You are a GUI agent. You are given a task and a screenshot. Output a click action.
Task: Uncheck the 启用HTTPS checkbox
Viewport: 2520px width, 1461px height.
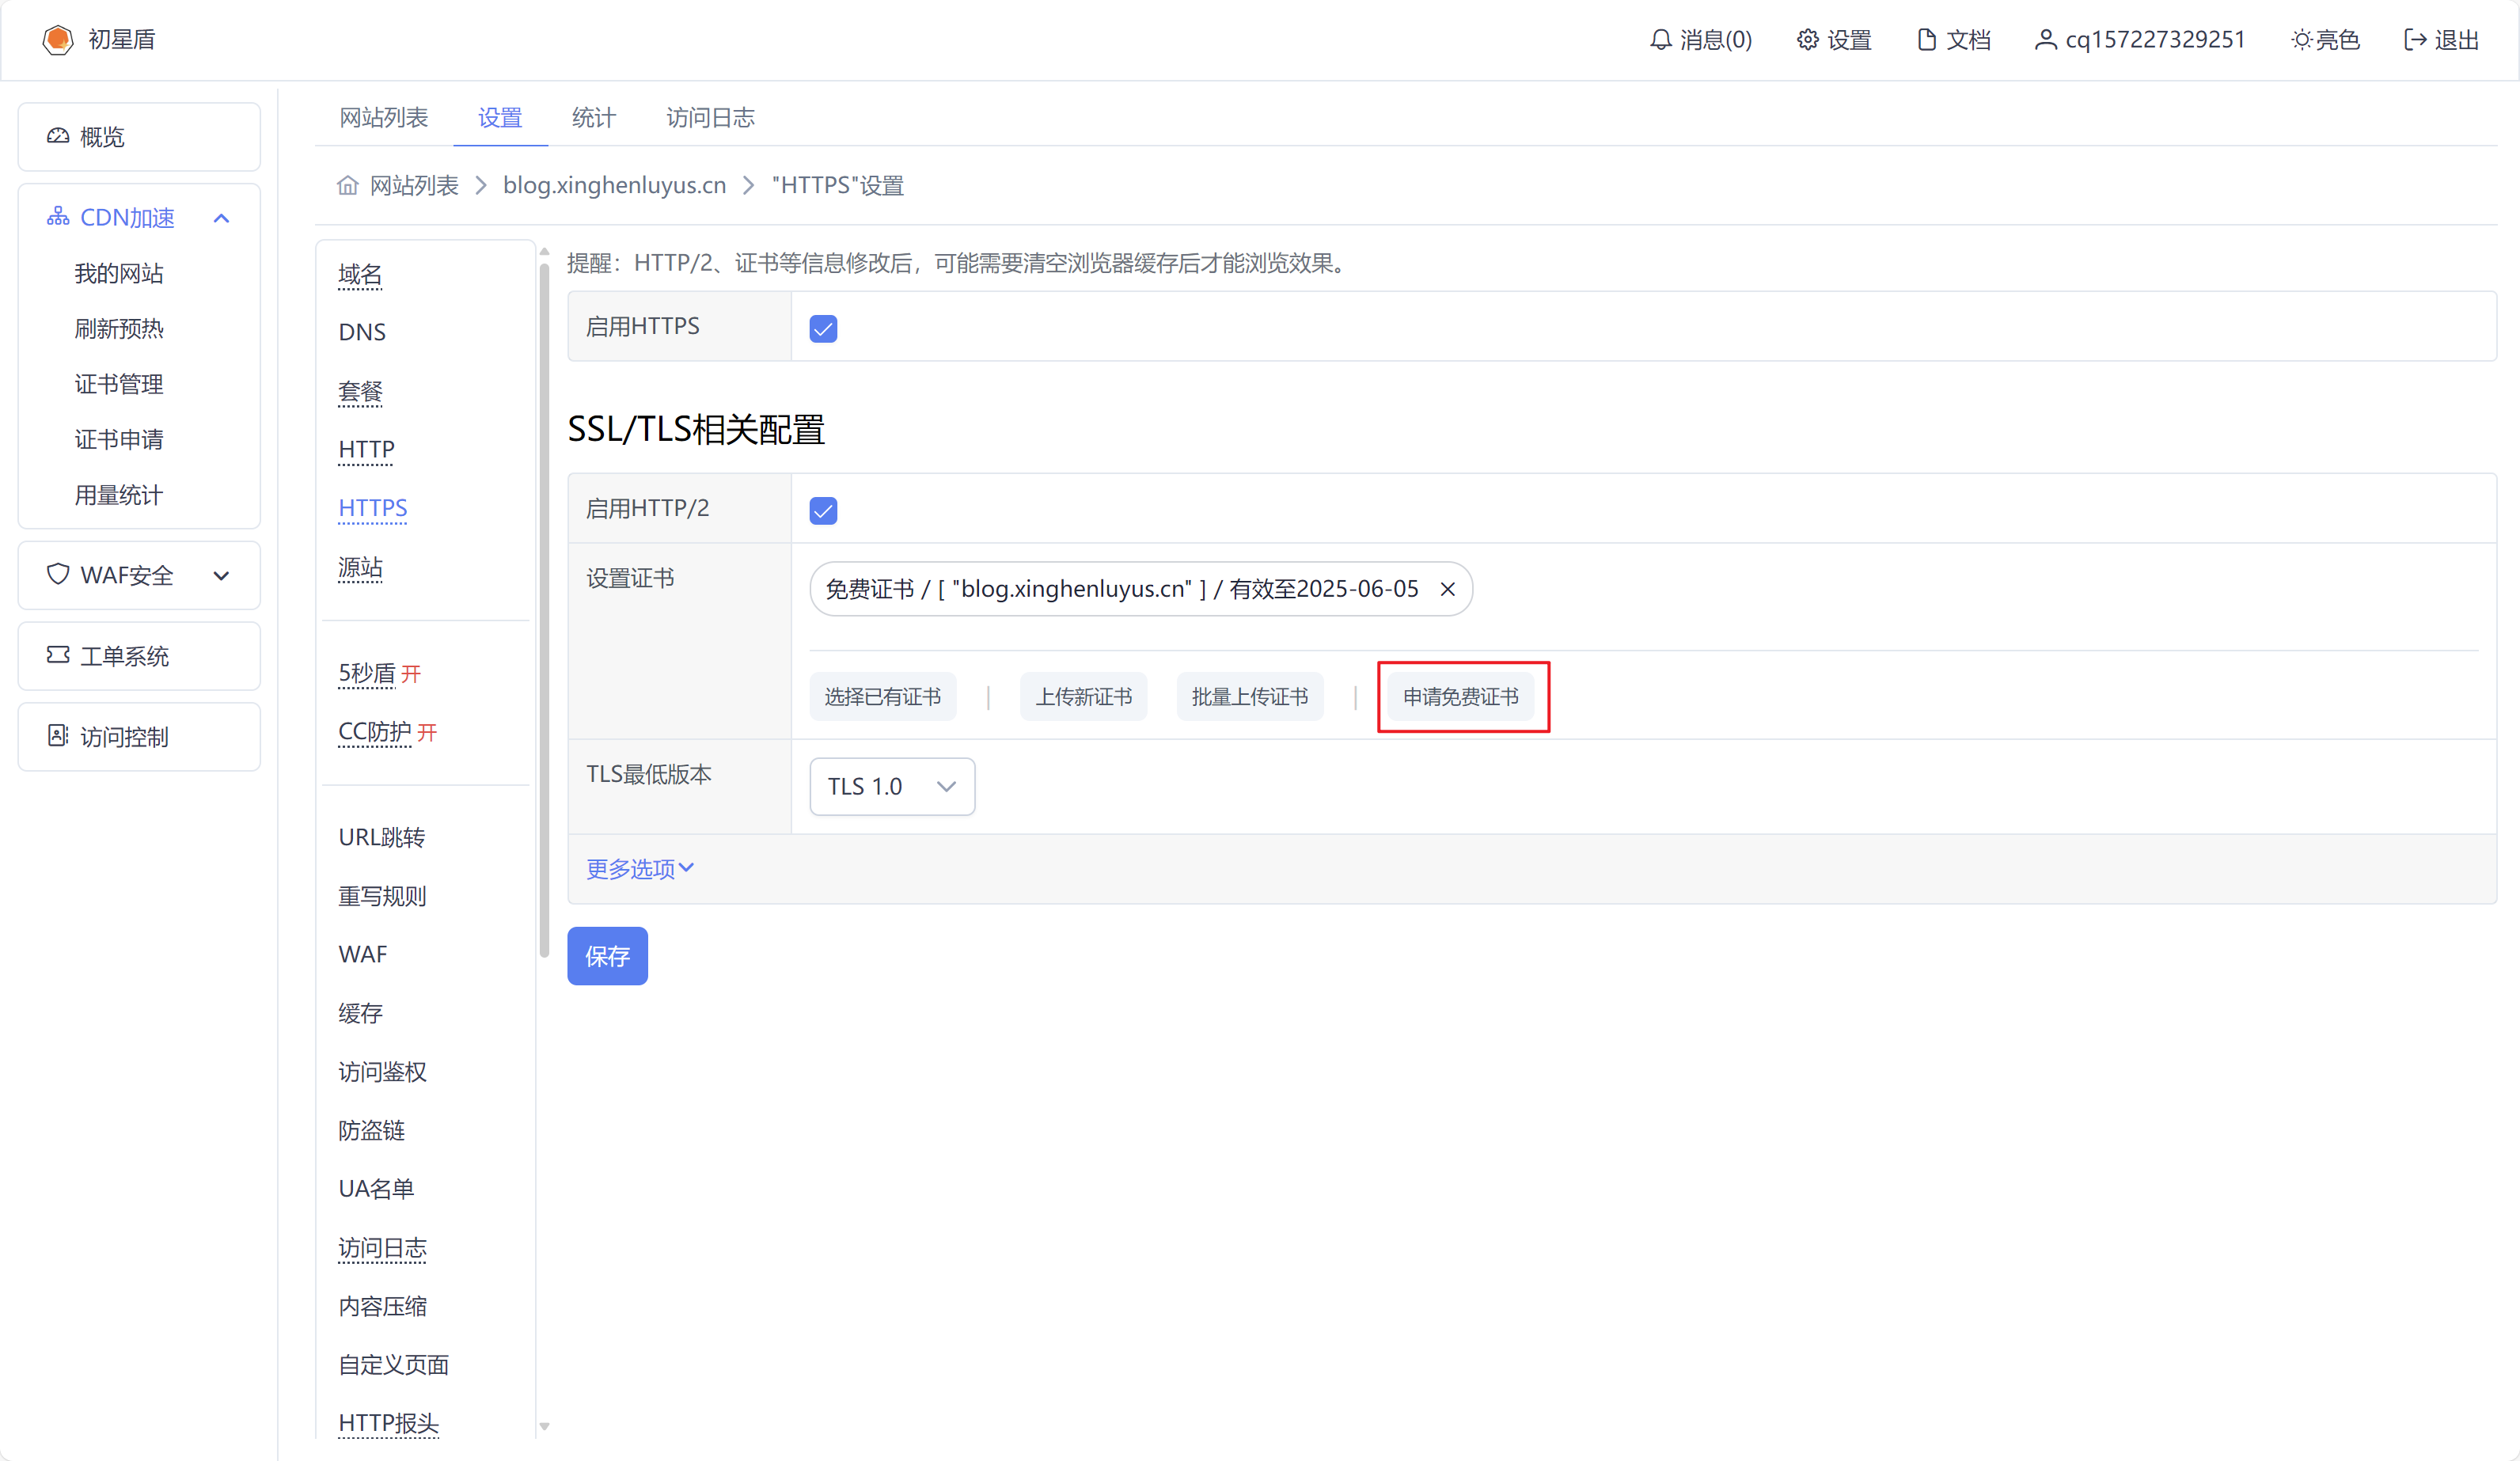(823, 329)
